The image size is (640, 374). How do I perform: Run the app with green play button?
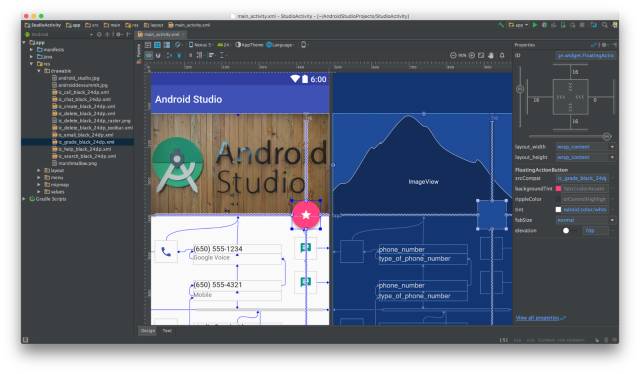(535, 25)
